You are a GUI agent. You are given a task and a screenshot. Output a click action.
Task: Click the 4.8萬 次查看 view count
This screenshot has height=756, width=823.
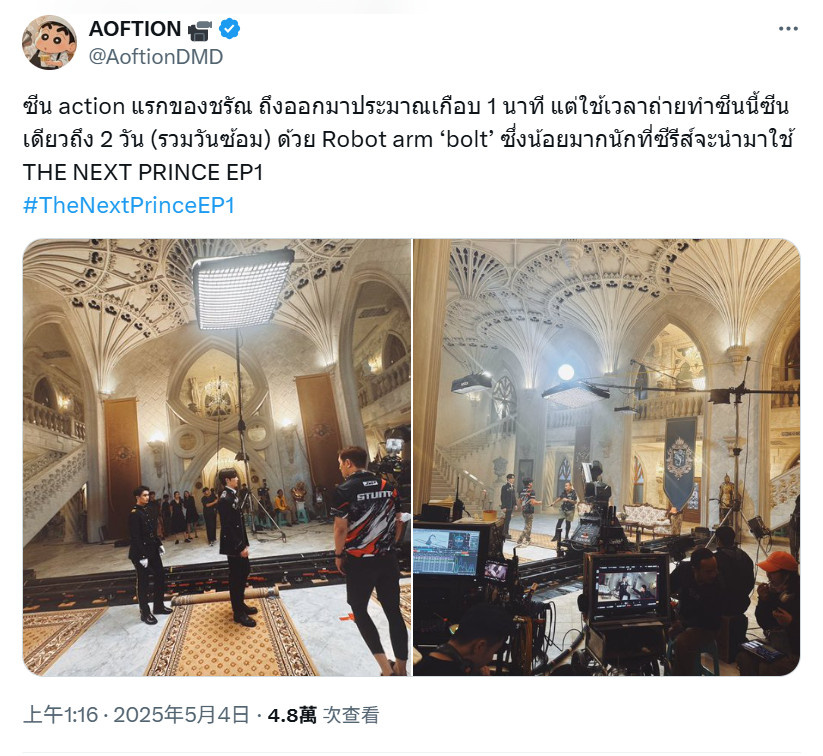pos(323,715)
